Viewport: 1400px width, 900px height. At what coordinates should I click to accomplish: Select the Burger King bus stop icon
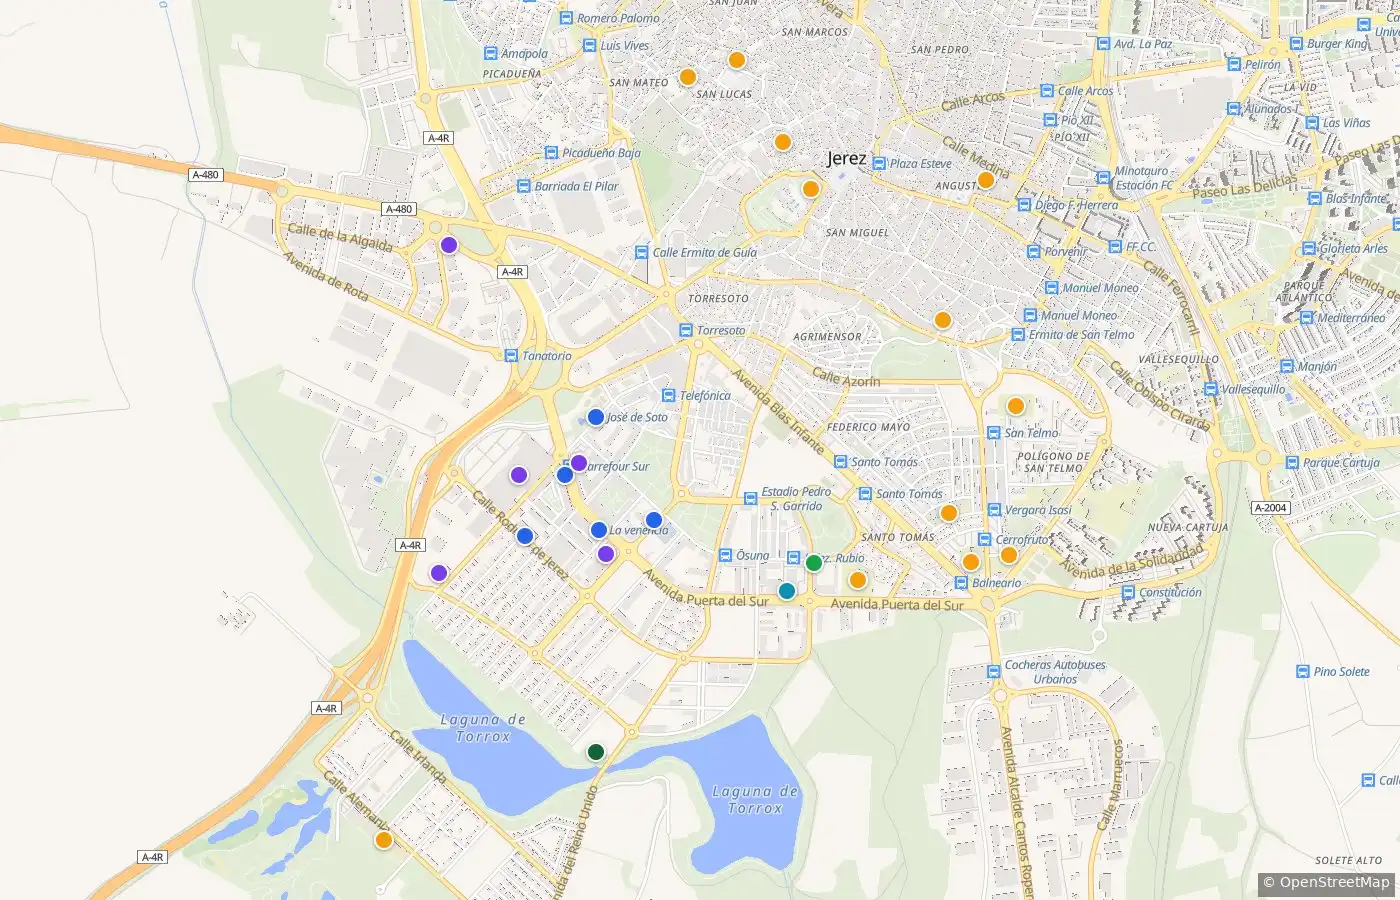[x=1296, y=44]
